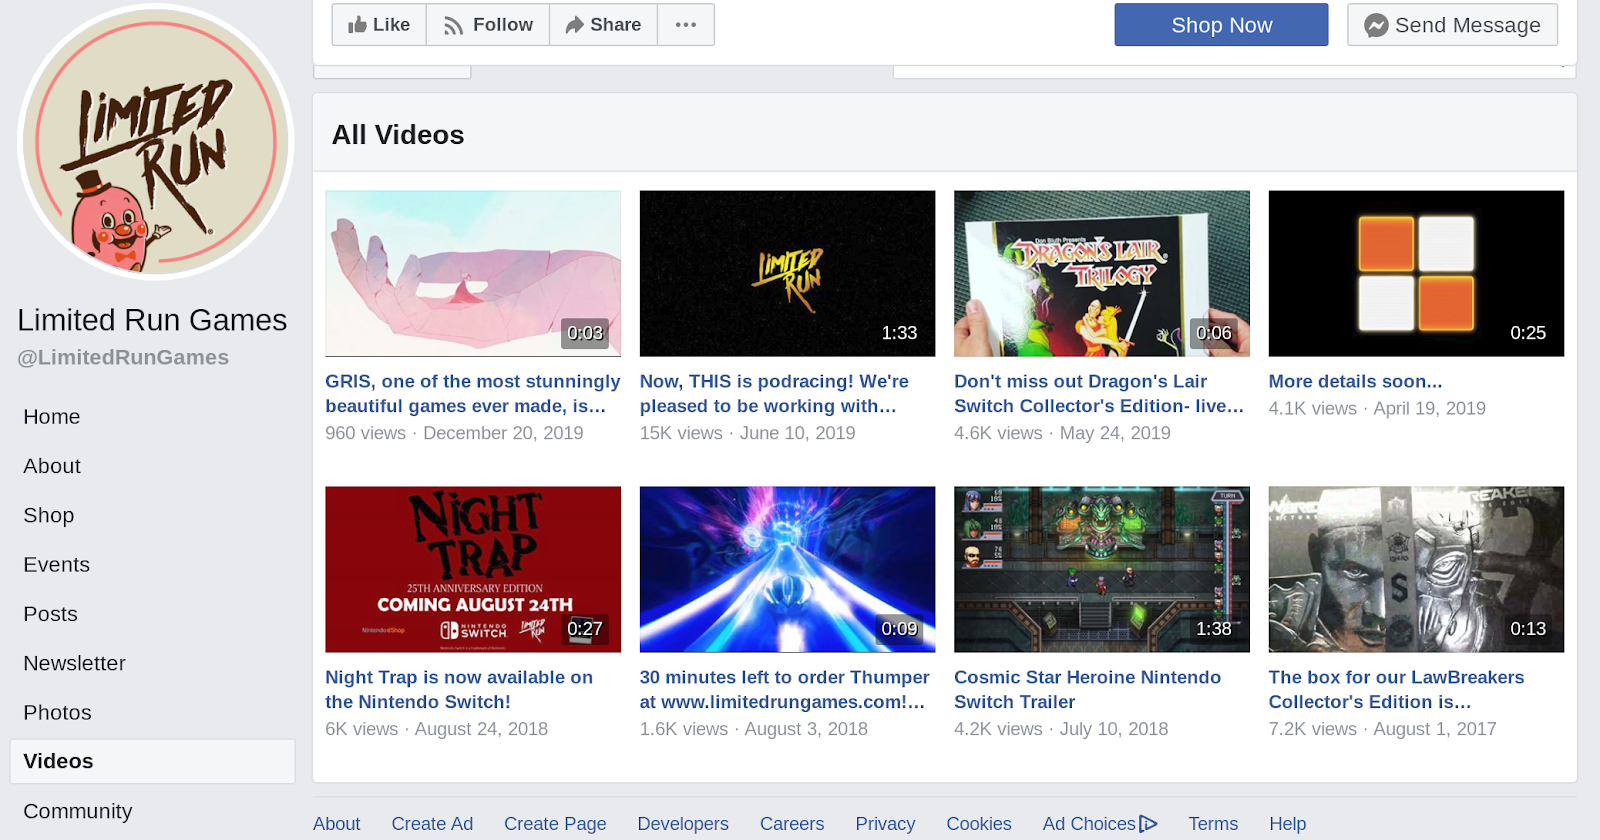Open the Cosmic Star Heroine trailer title link

[x=1087, y=689]
